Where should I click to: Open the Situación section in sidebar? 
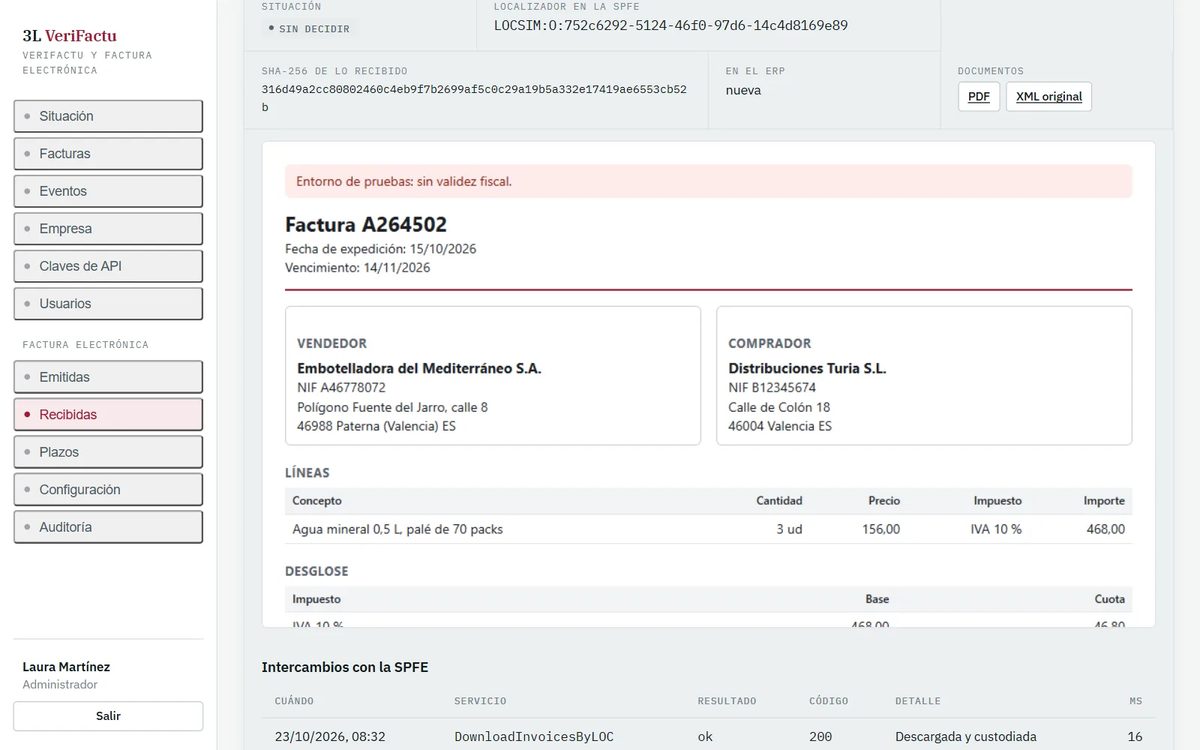(x=108, y=116)
